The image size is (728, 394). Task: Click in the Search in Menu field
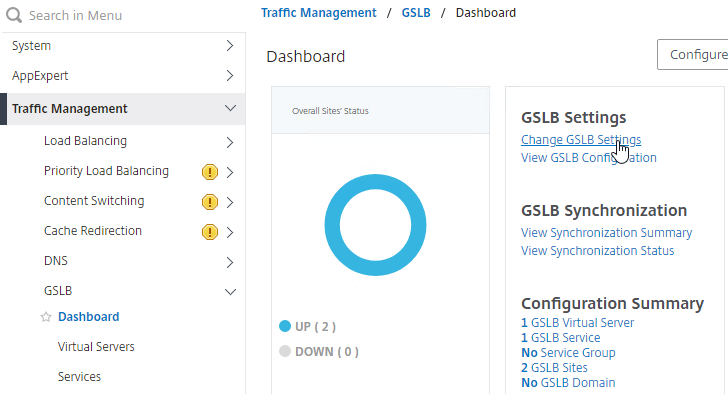click(123, 16)
